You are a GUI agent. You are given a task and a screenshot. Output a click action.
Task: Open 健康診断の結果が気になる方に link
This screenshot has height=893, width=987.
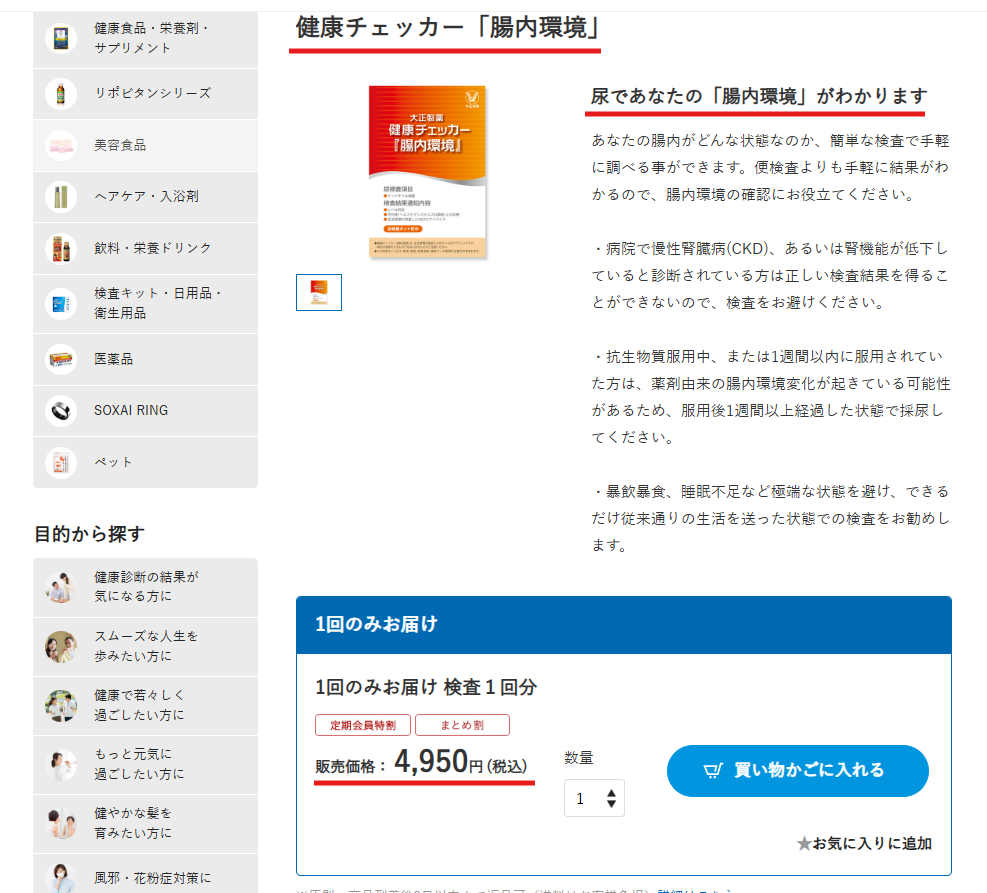click(x=145, y=587)
